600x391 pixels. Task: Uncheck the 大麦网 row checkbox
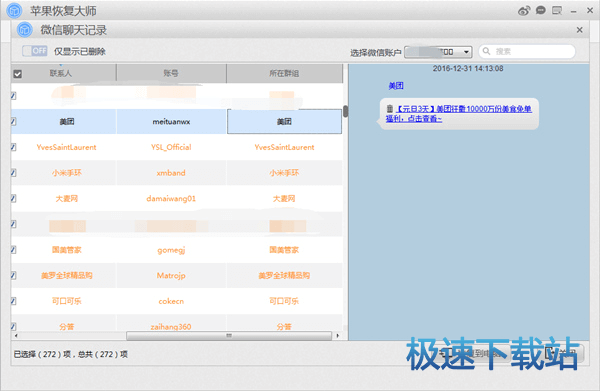(x=13, y=198)
